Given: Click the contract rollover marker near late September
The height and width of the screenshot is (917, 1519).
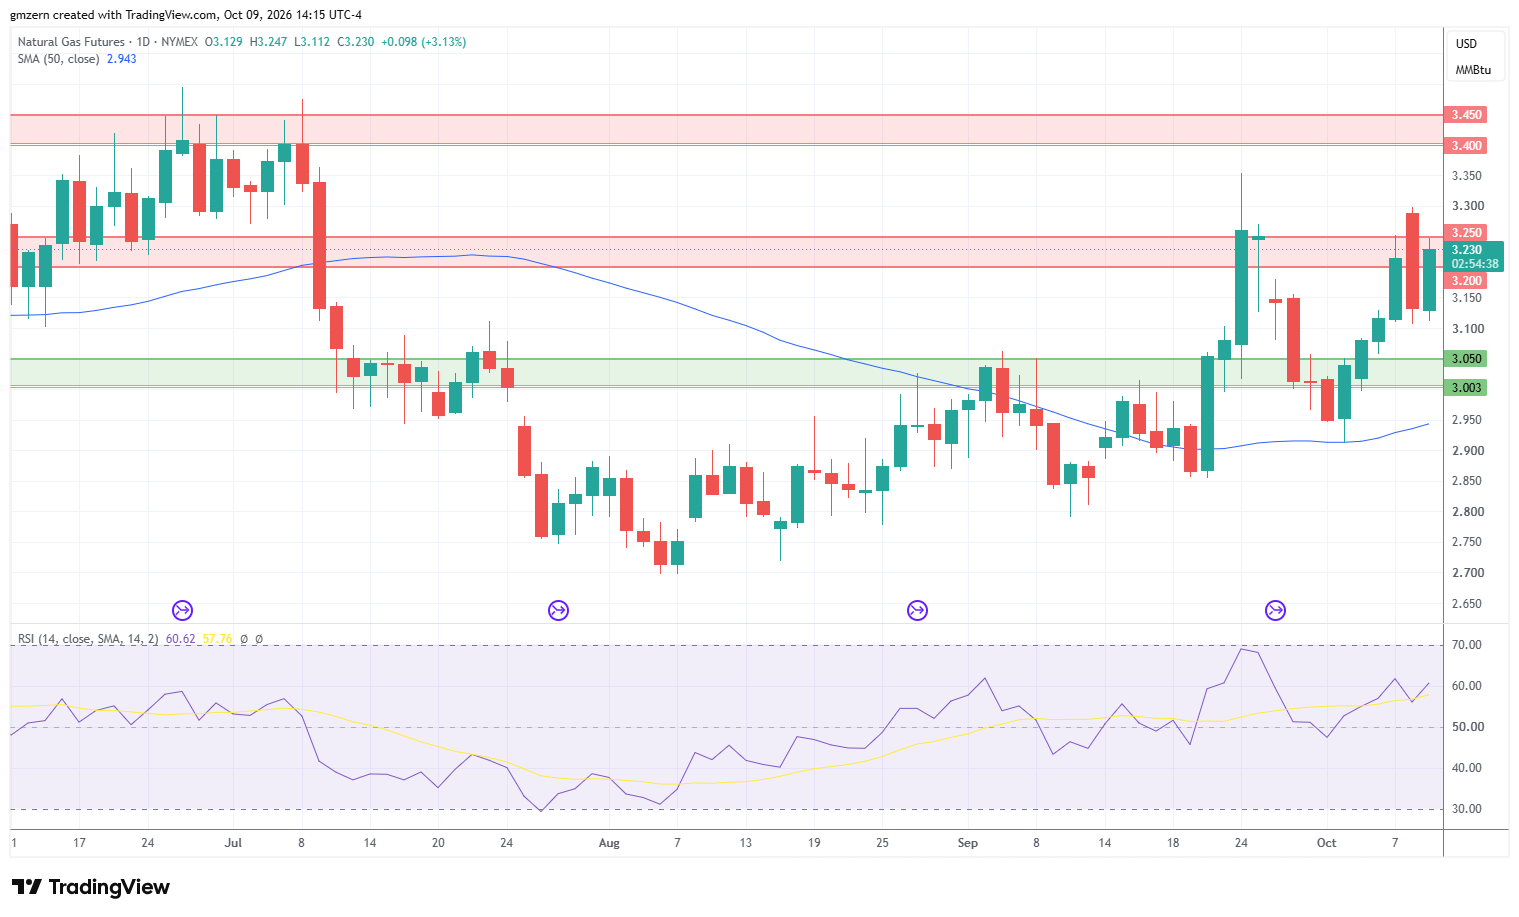Looking at the screenshot, I should coord(1275,610).
